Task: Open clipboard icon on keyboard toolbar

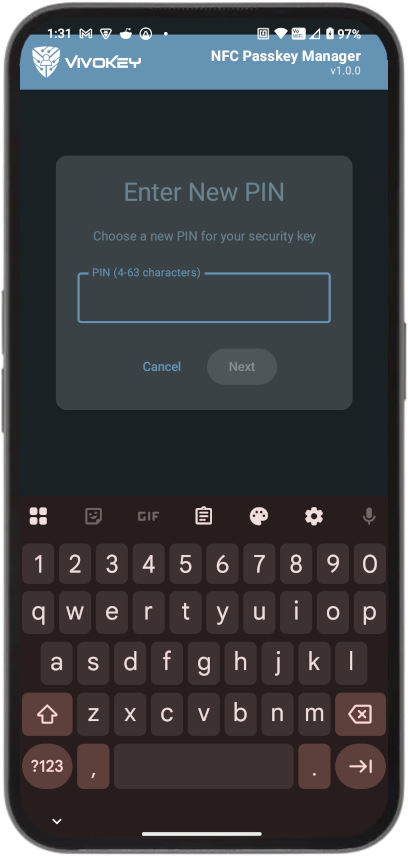Action: point(204,516)
